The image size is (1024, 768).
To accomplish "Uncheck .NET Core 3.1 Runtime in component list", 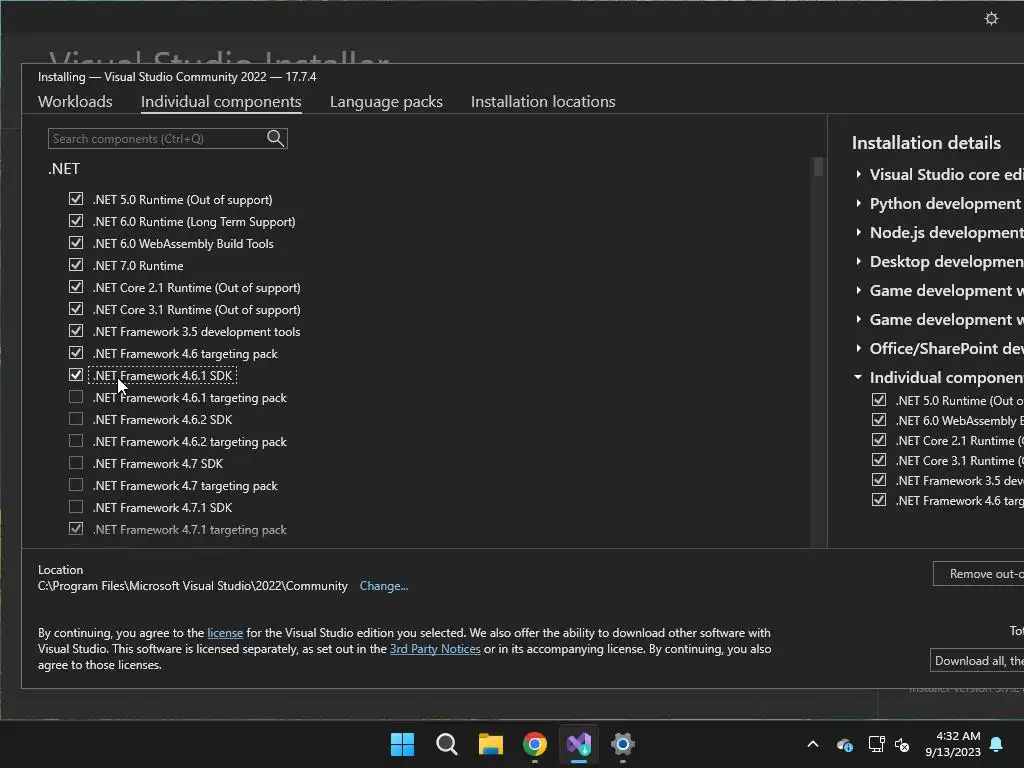I will tap(76, 309).
